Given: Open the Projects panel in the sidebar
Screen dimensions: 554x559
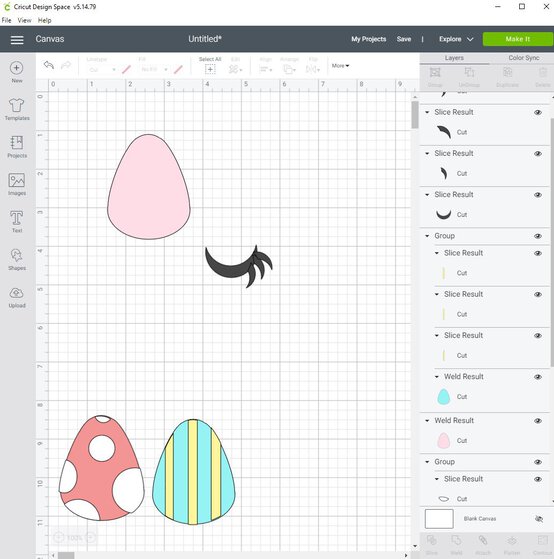Looking at the screenshot, I should click(17, 147).
